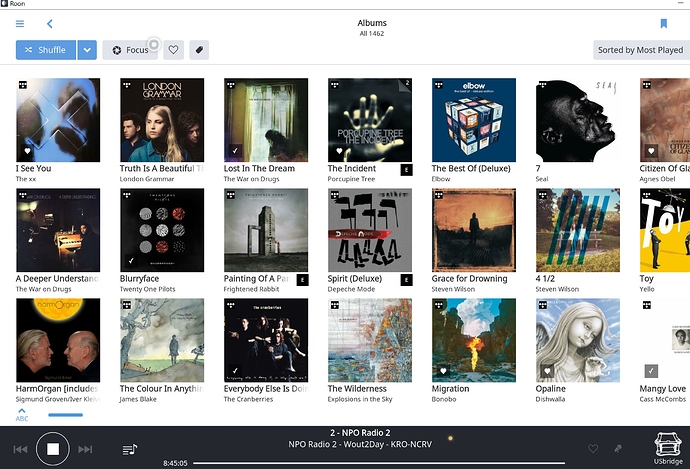
Task: Toggle heart on Citizen Of Glass cover
Action: 651,151
